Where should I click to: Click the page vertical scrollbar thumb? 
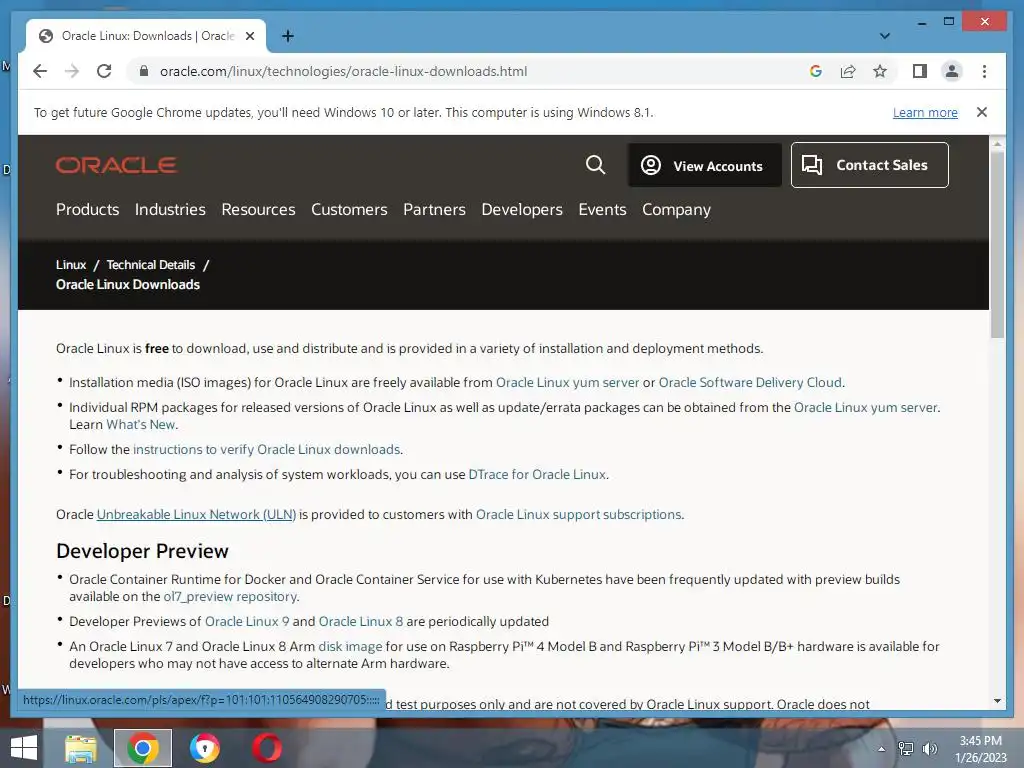click(997, 245)
